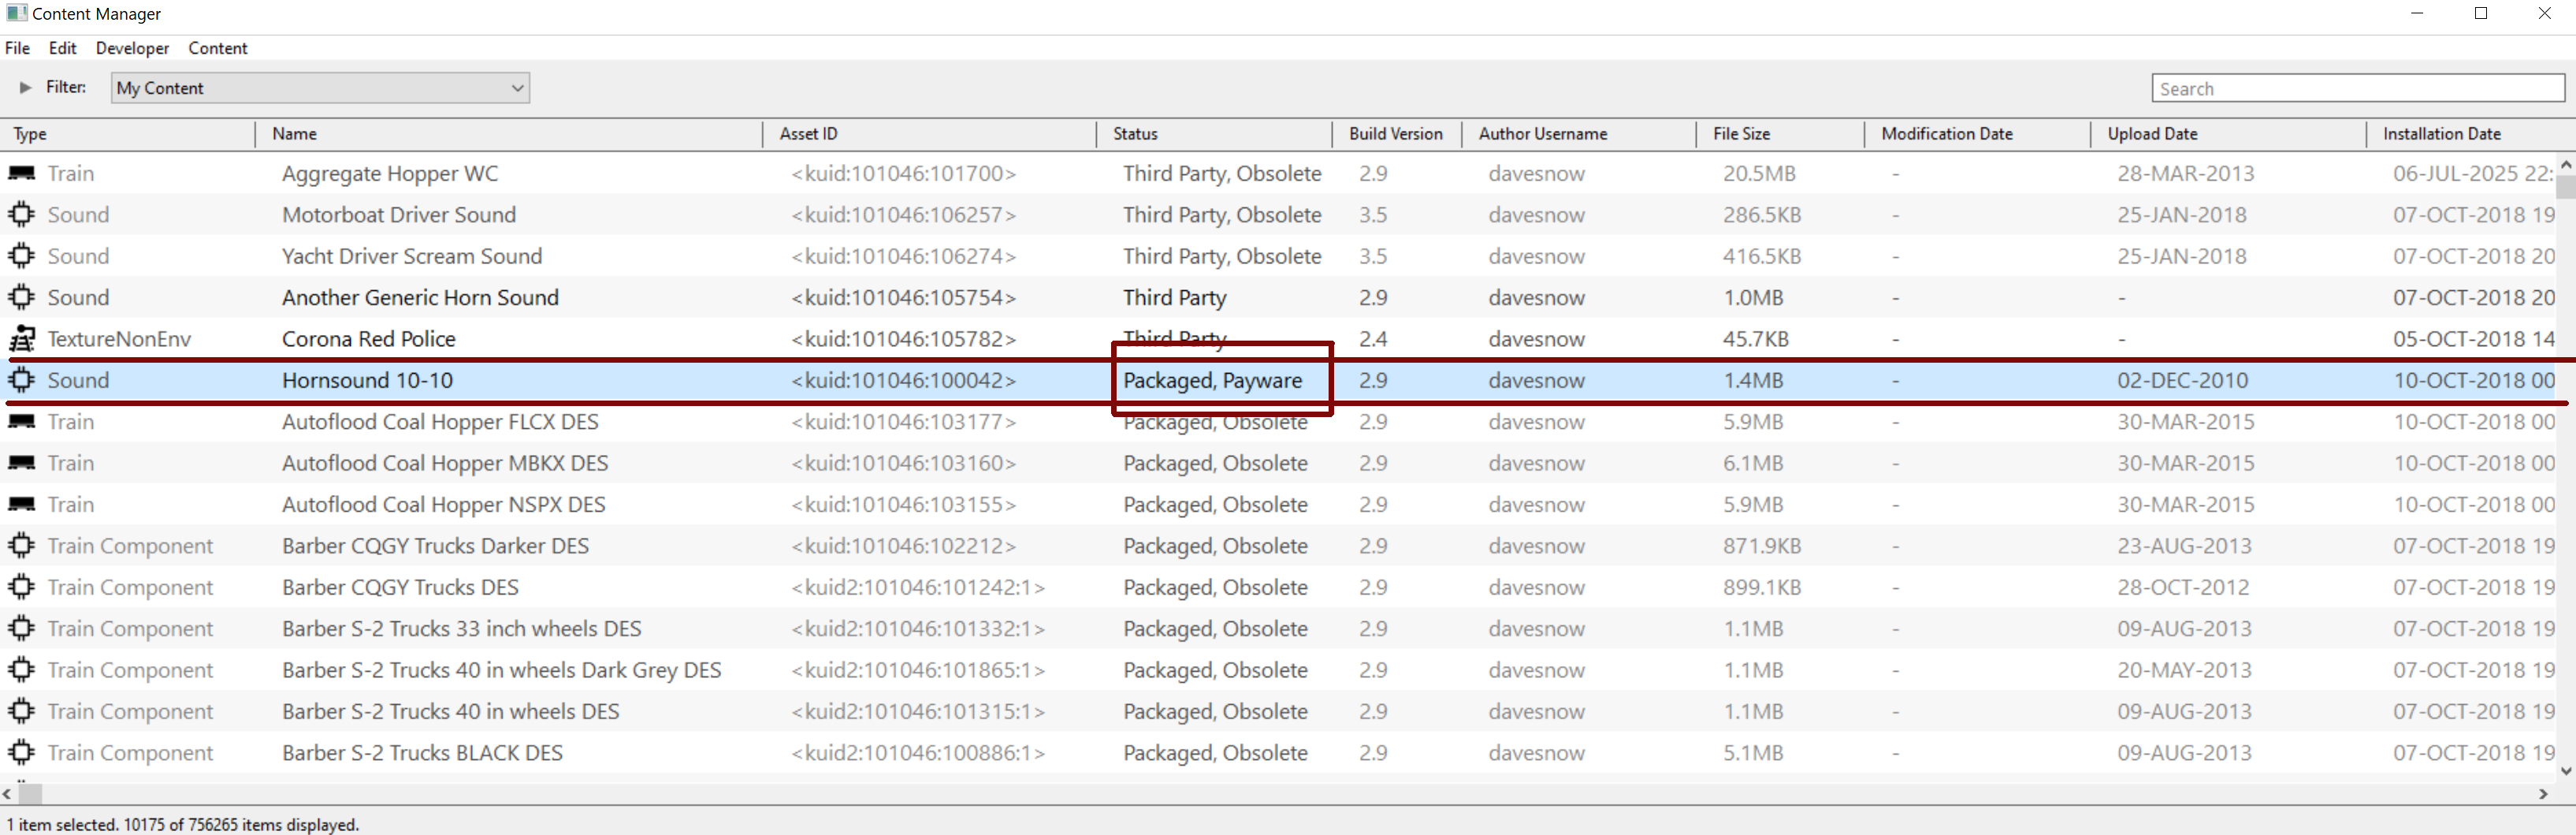Screen dimensions: 2576x835
Task: Open the File menu
Action: click(18, 48)
